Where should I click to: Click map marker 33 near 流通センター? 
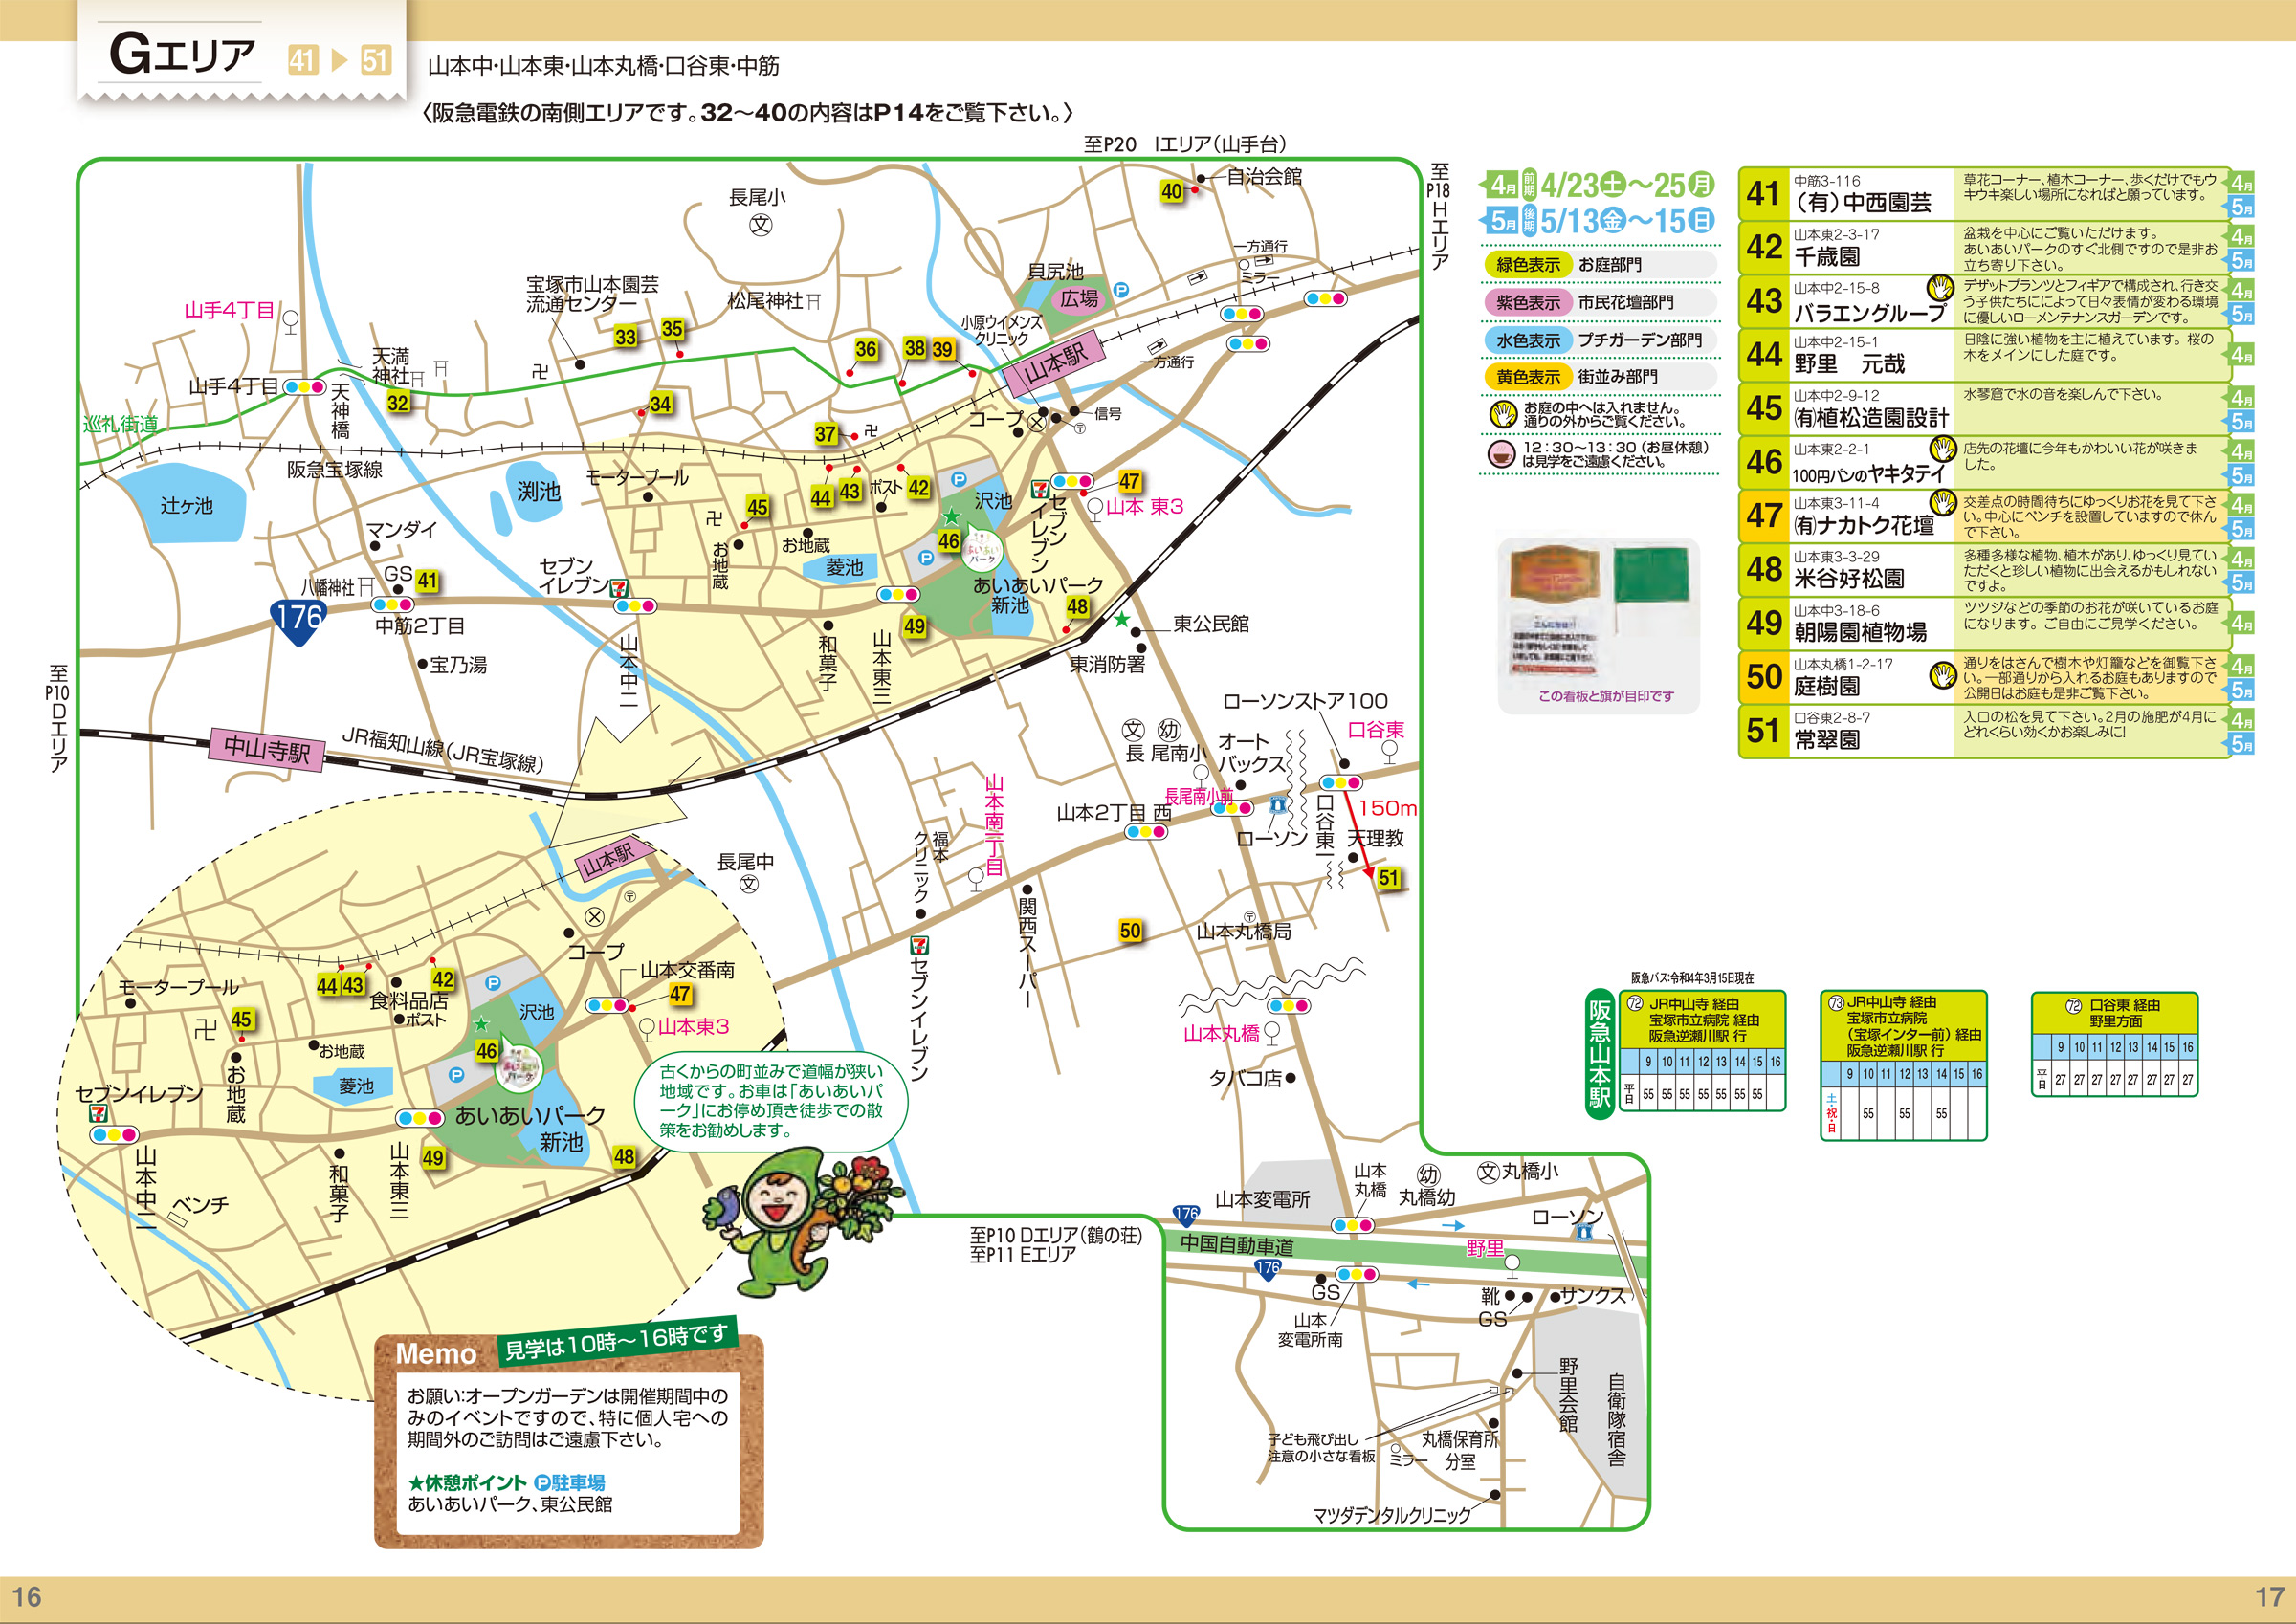click(625, 337)
